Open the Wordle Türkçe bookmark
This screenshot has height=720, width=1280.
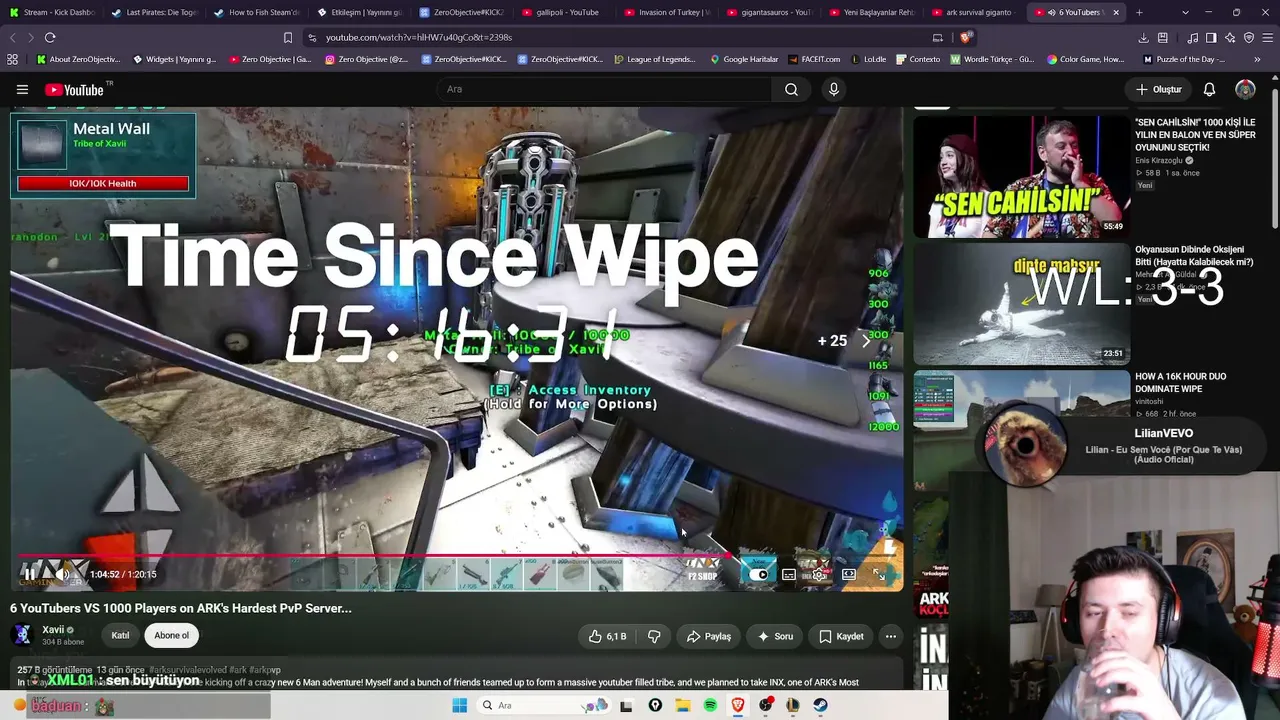tap(992, 59)
